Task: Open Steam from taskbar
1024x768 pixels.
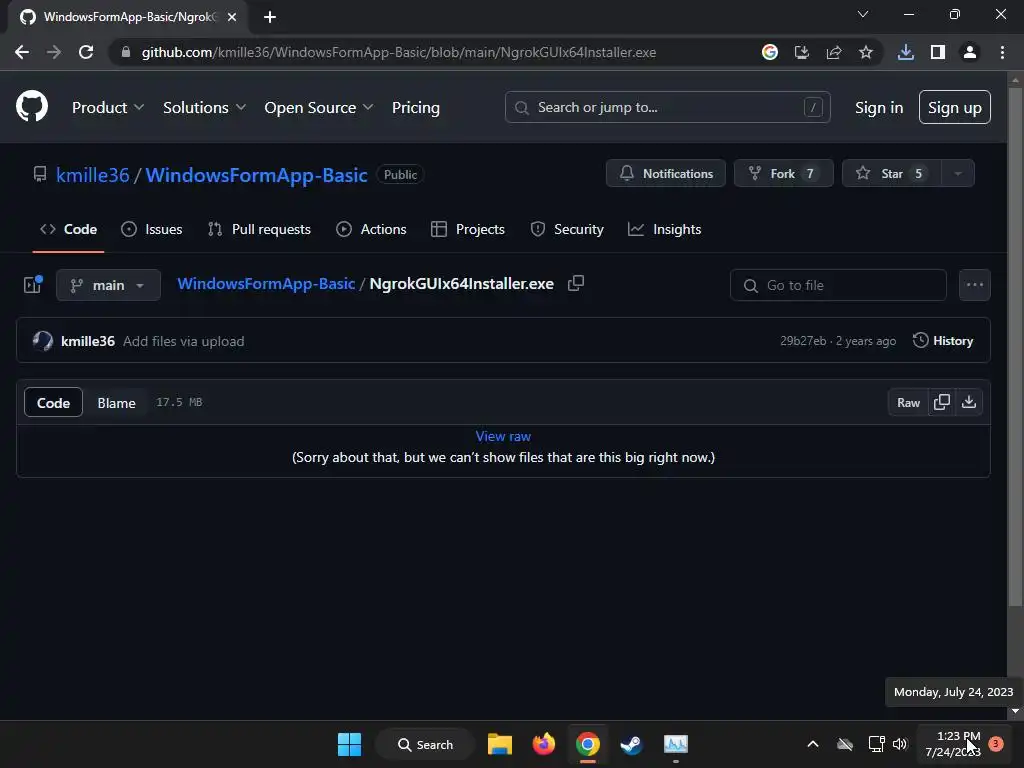Action: pos(631,744)
